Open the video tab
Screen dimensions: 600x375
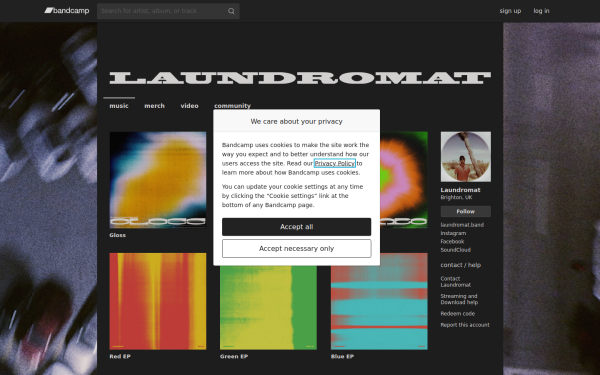pyautogui.click(x=189, y=106)
